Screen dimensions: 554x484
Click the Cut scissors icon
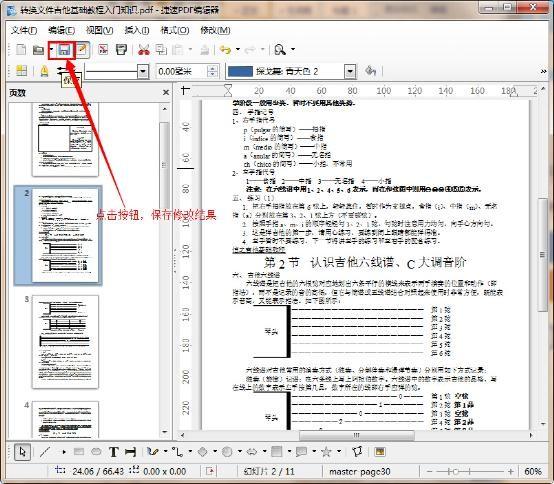tap(144, 50)
